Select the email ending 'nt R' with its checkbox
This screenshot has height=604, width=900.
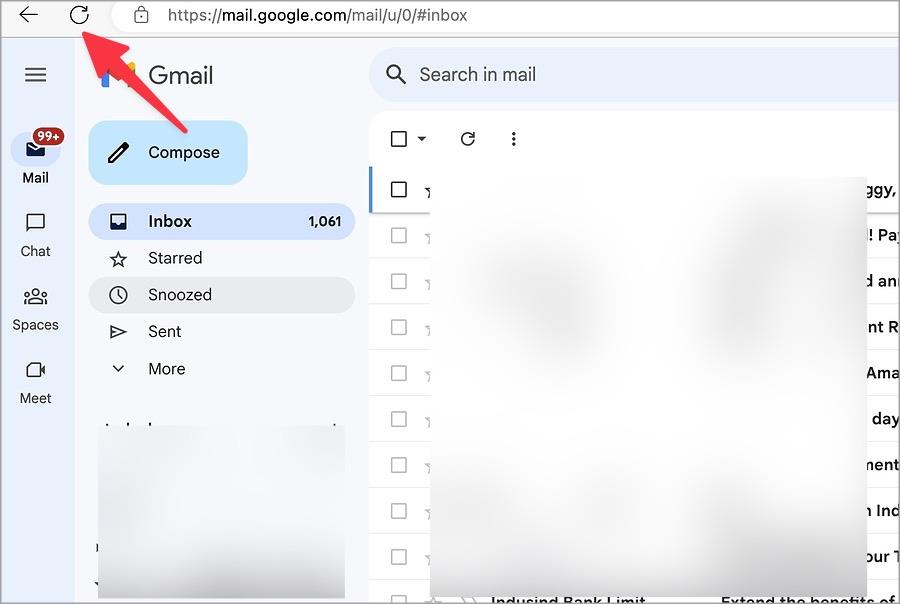(399, 327)
